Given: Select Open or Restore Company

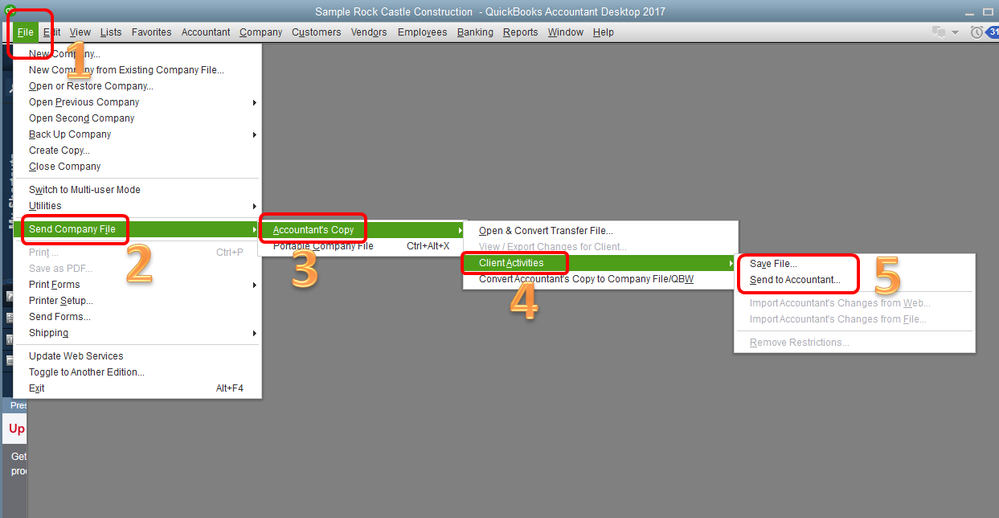Looking at the screenshot, I should (x=91, y=86).
